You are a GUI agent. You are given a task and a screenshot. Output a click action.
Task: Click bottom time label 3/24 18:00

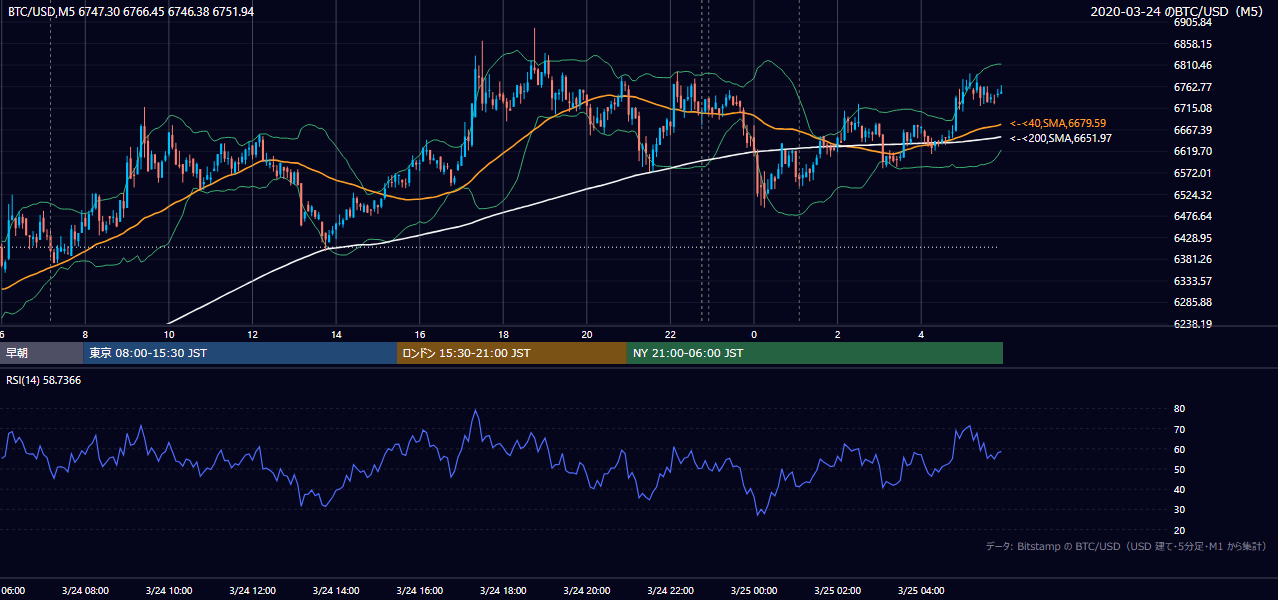point(503,591)
